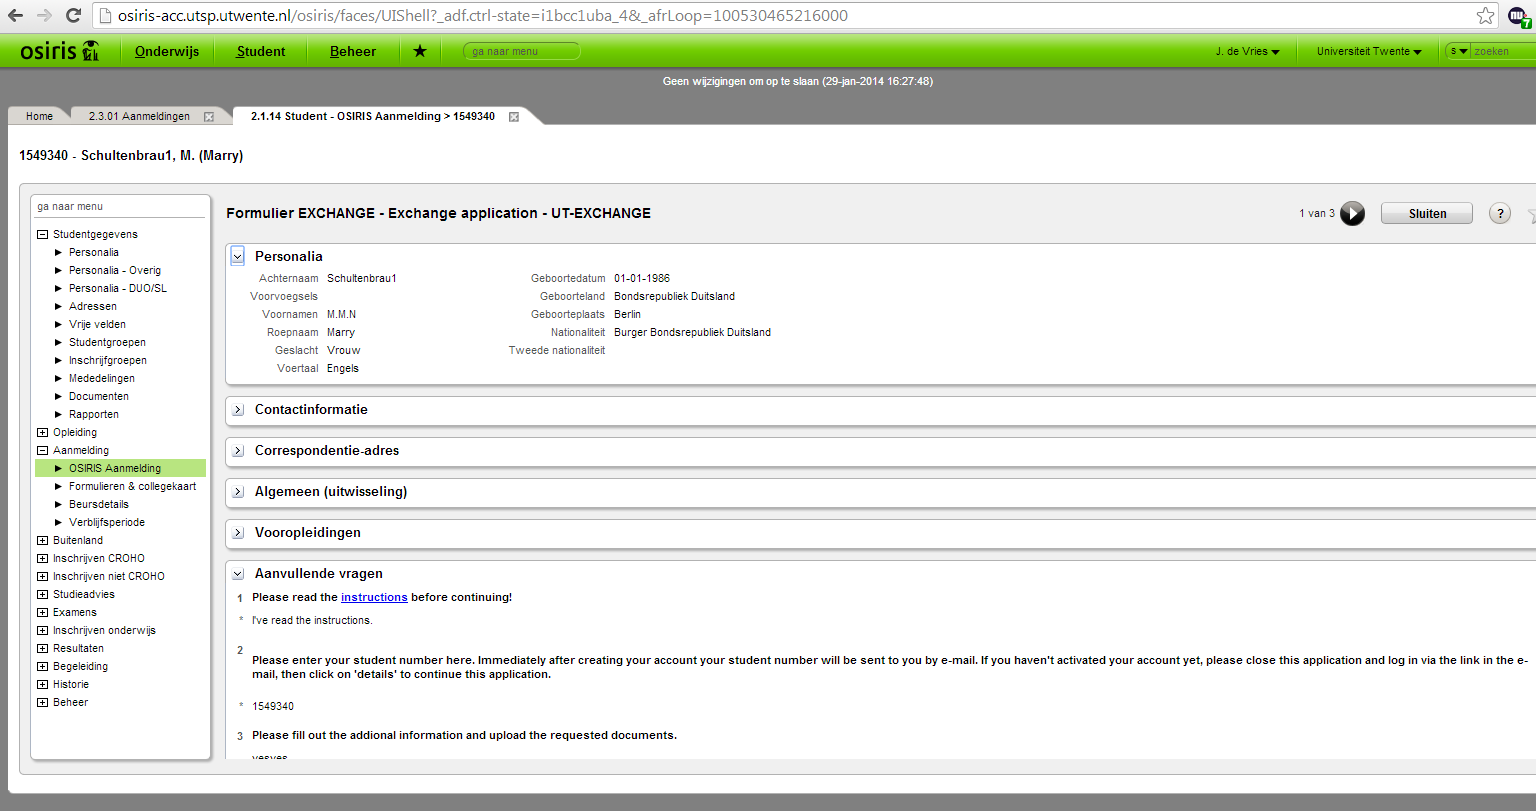This screenshot has height=811, width=1536.
Task: Switch to 2.3.01 Aanmeldingen tab
Action: tap(139, 116)
